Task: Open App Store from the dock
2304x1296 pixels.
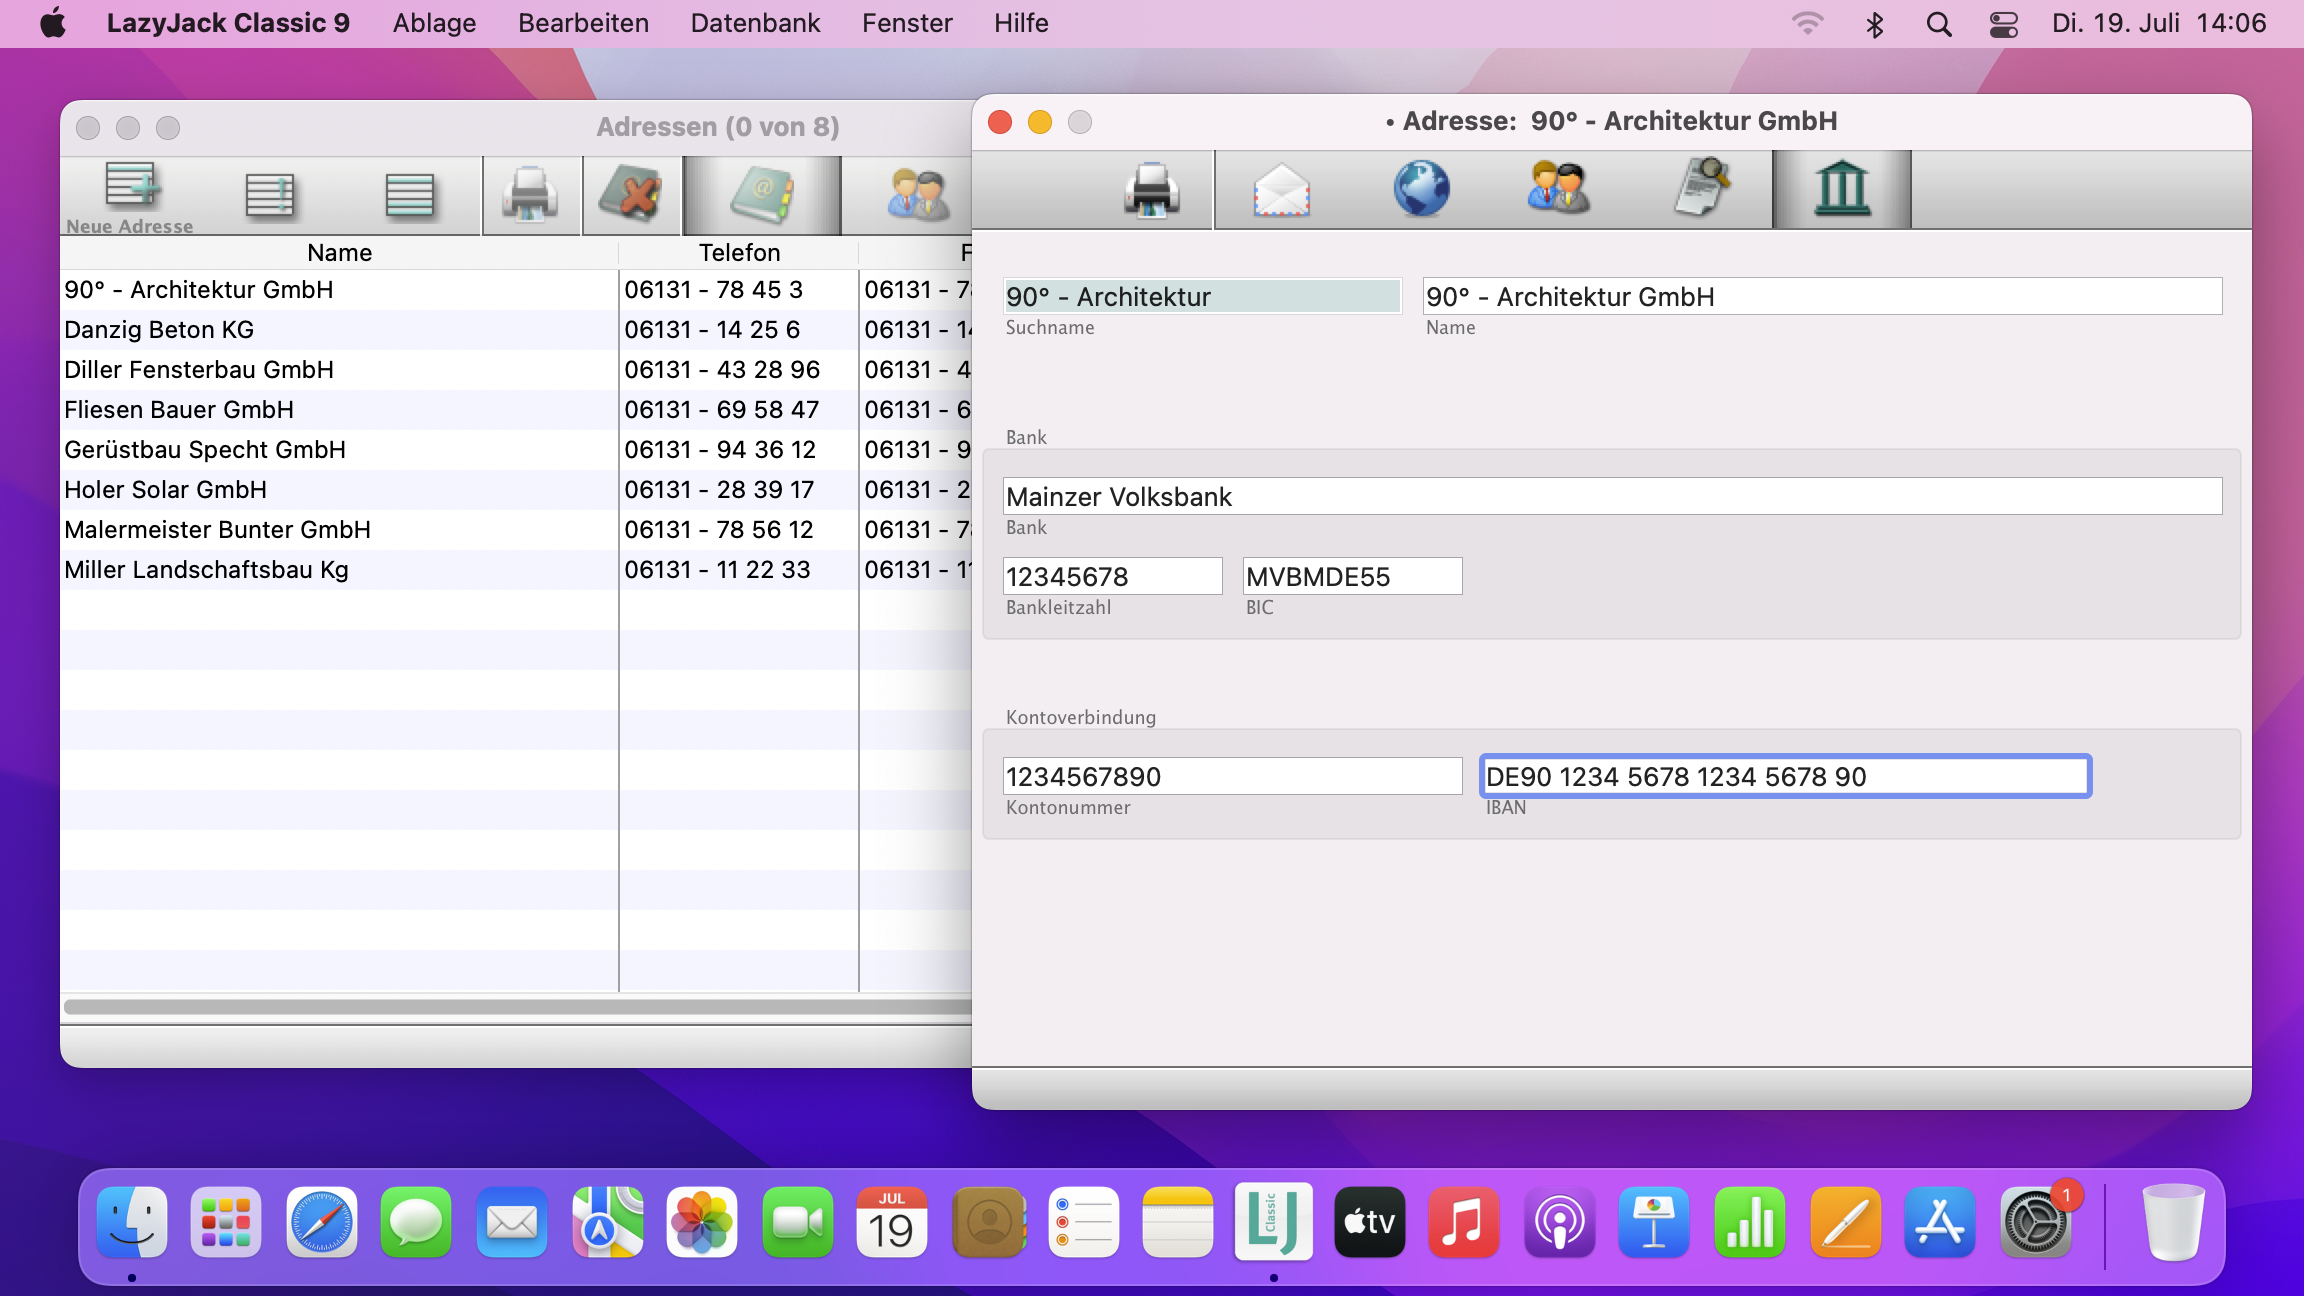Action: [x=1939, y=1221]
